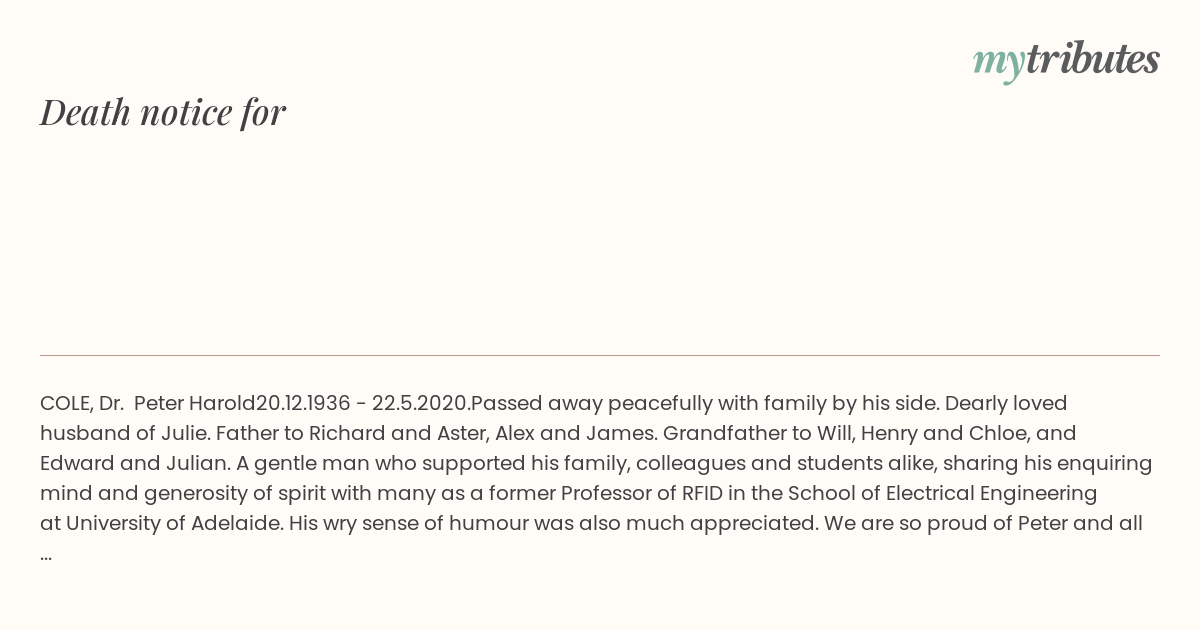
Task: Click the horizontal divider line
Action: (600, 355)
